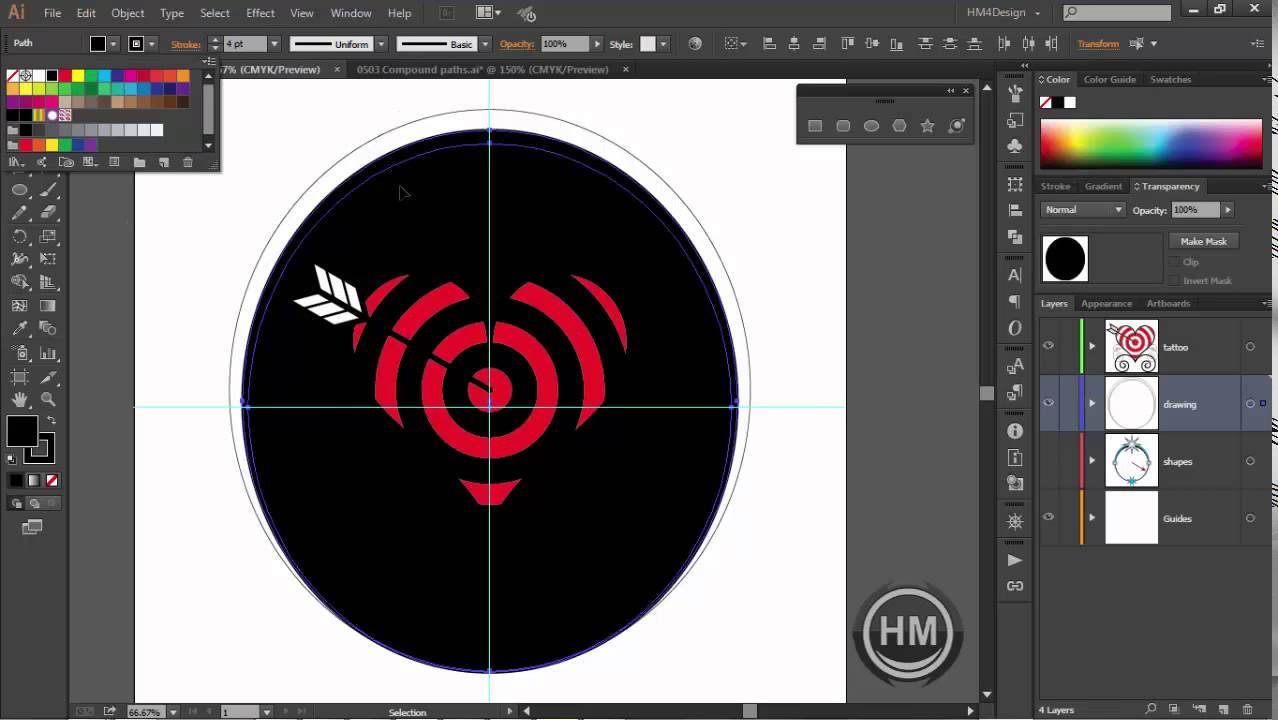Screen dimensions: 1278x720
Task: Switch to the Gradient tab
Action: 1103,186
